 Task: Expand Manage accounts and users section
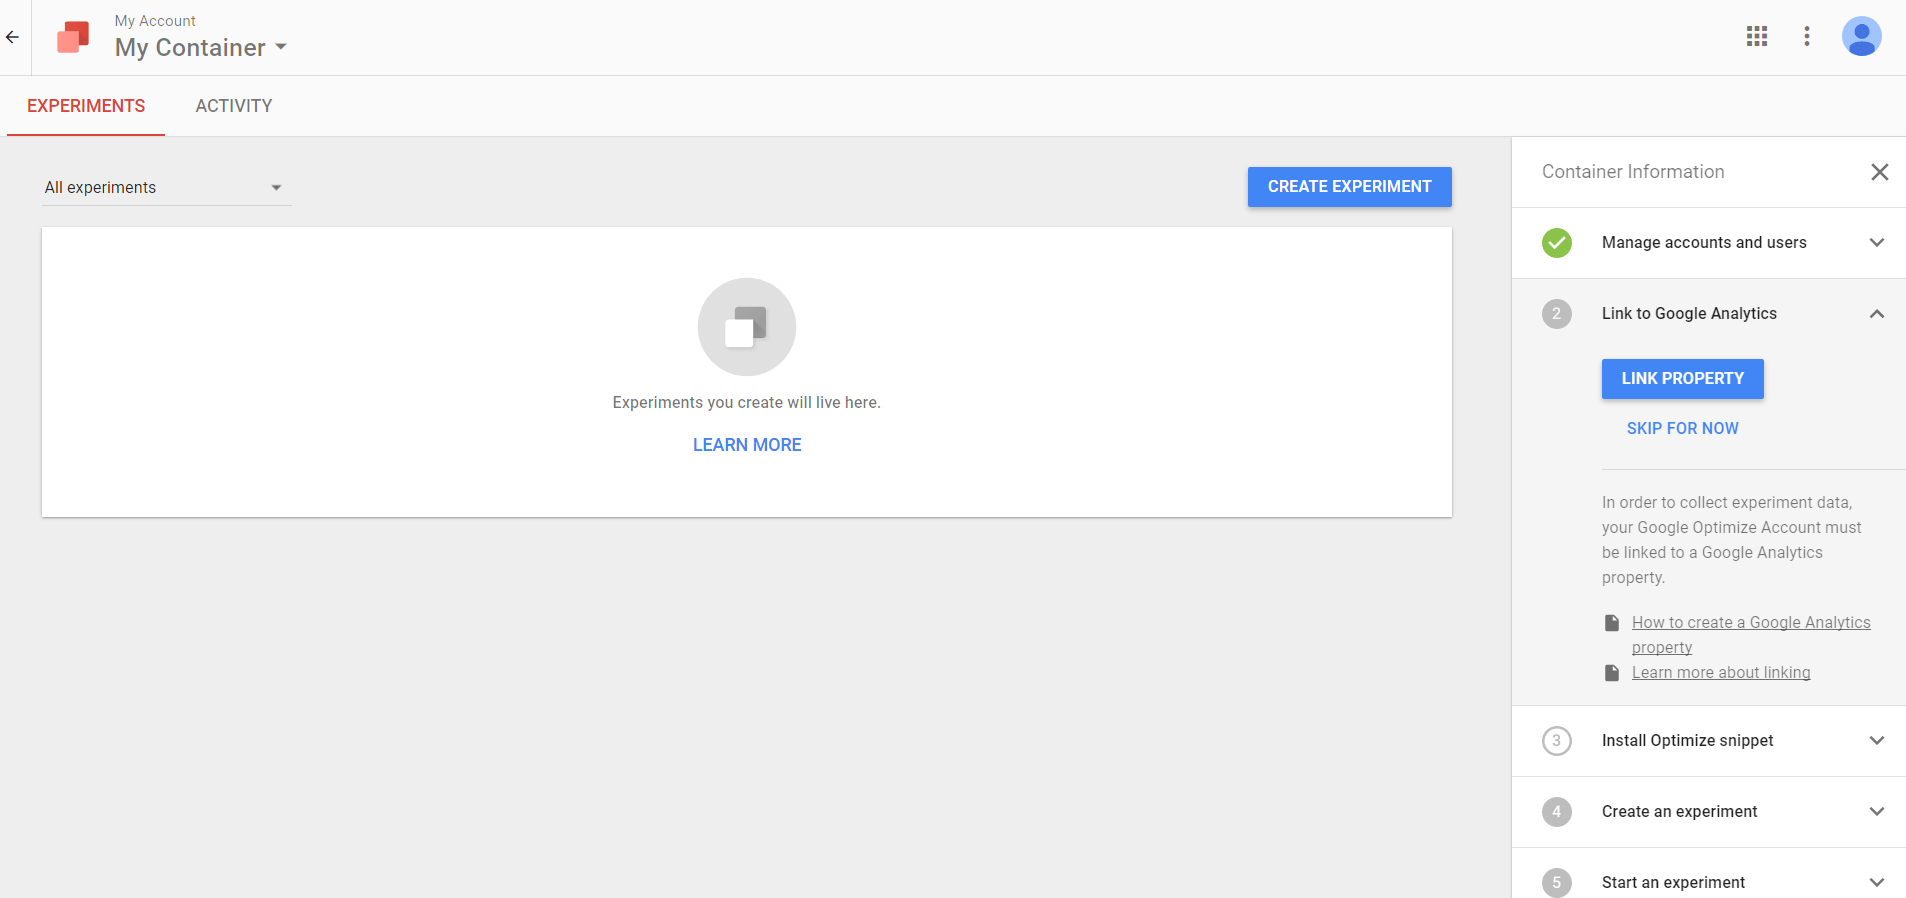(x=1876, y=243)
